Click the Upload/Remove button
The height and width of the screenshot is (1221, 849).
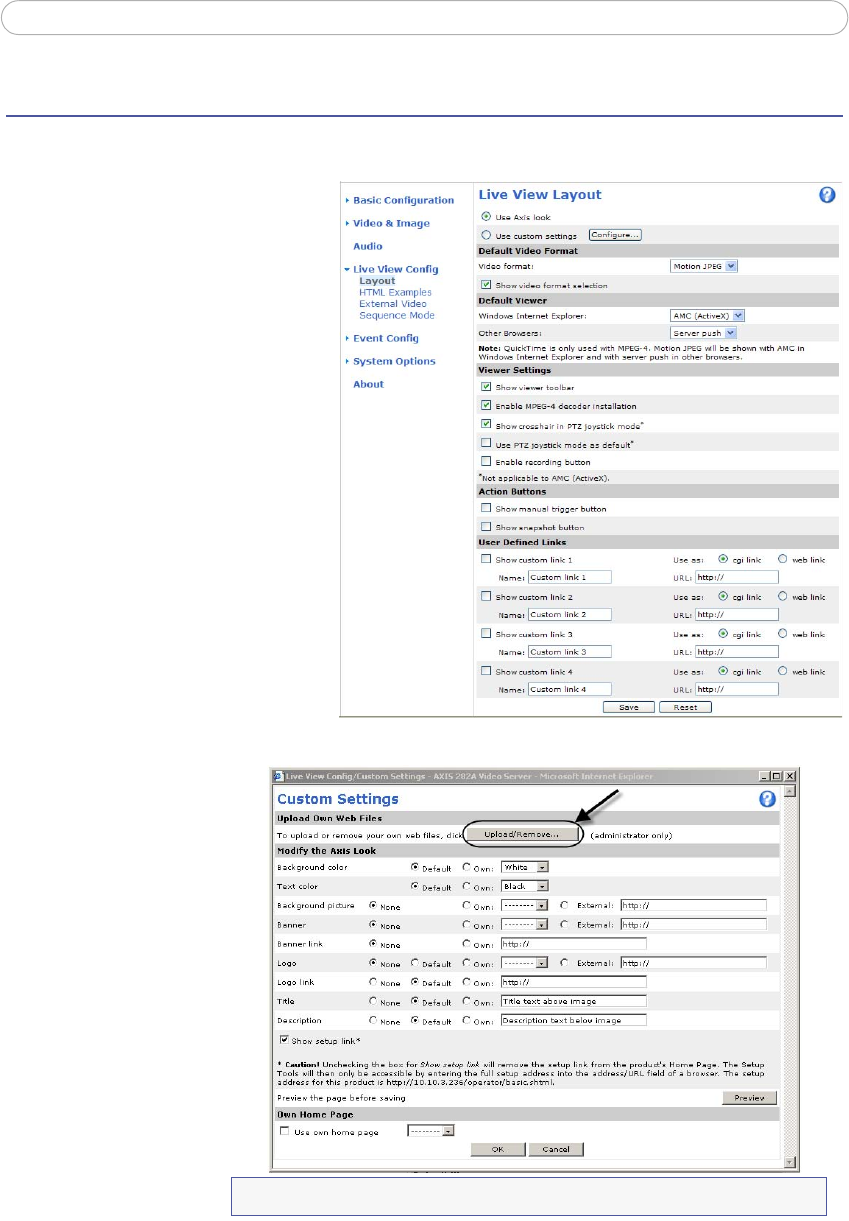tap(522, 833)
